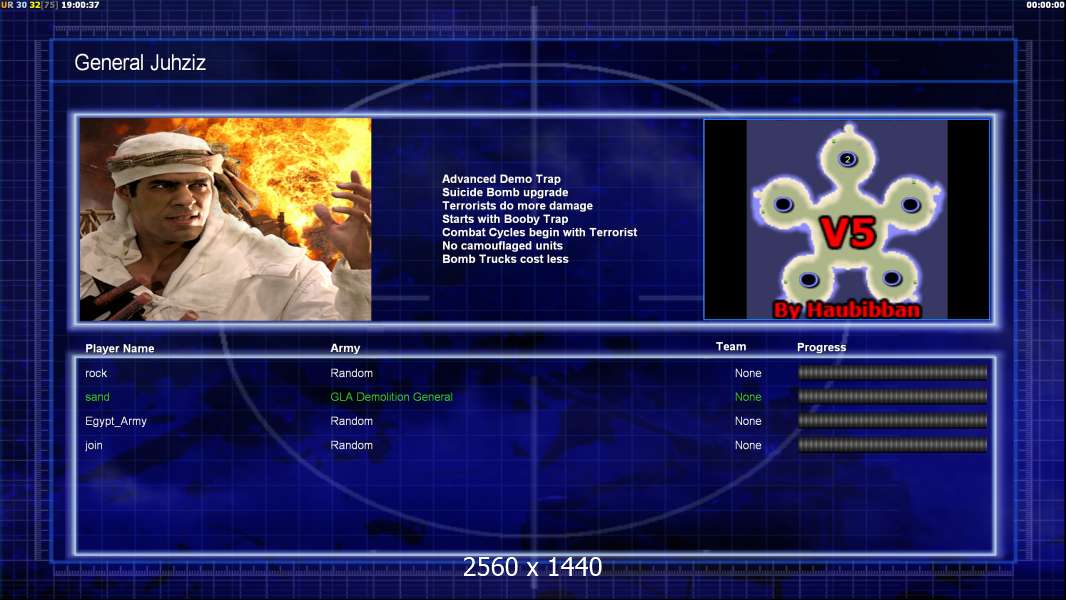Select player 'Egypt_Army' in the list
The image size is (1066, 600).
pyautogui.click(x=116, y=421)
